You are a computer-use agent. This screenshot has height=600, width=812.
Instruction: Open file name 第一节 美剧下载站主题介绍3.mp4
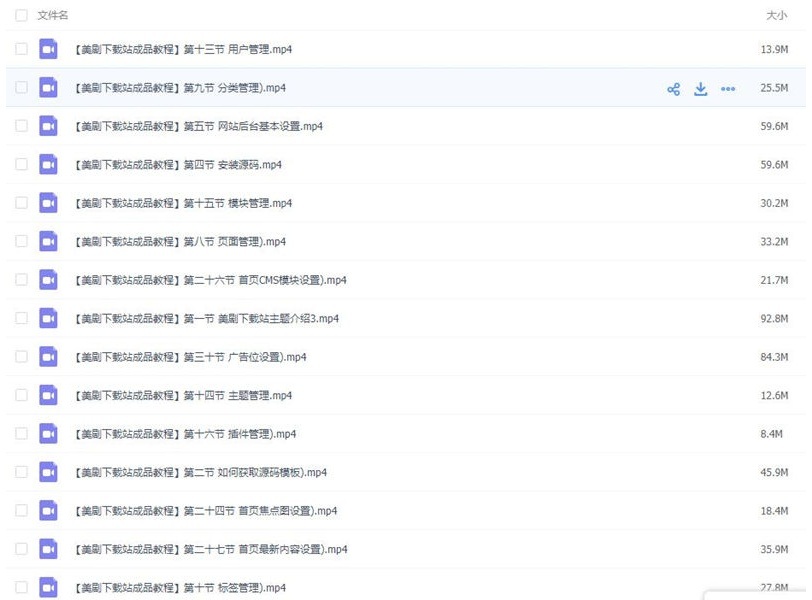click(x=207, y=318)
